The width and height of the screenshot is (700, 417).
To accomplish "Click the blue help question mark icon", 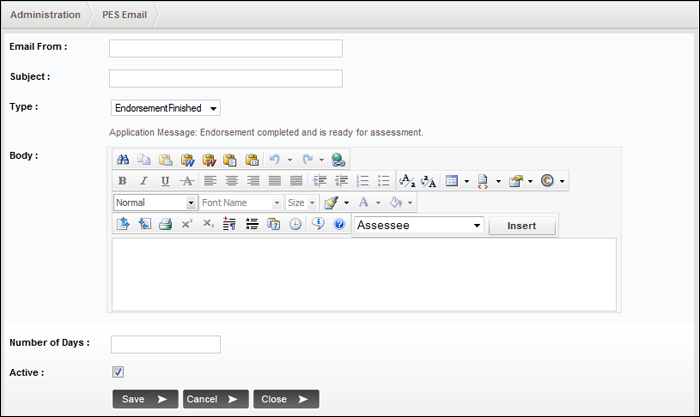I will [339, 225].
